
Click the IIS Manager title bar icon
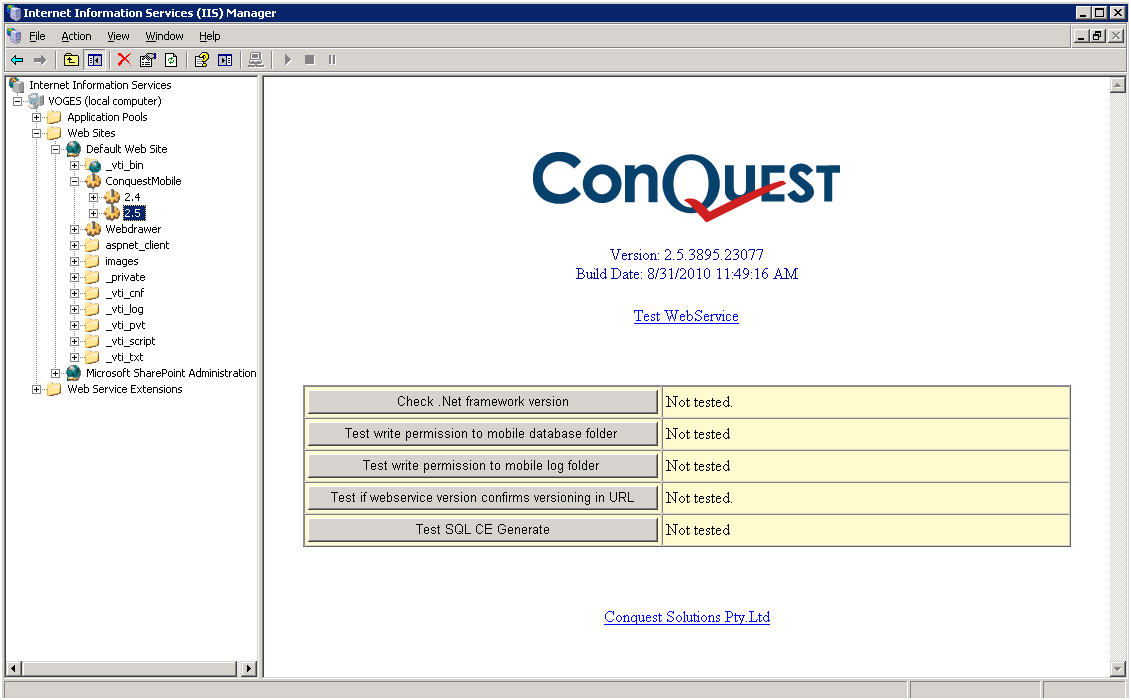[x=14, y=13]
